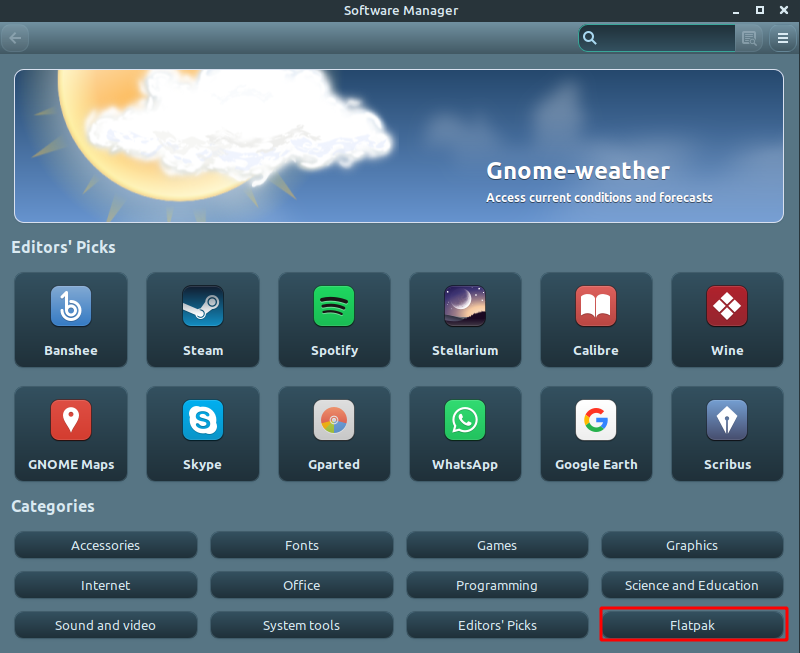
Task: Open the hamburger menu
Action: pyautogui.click(x=783, y=38)
